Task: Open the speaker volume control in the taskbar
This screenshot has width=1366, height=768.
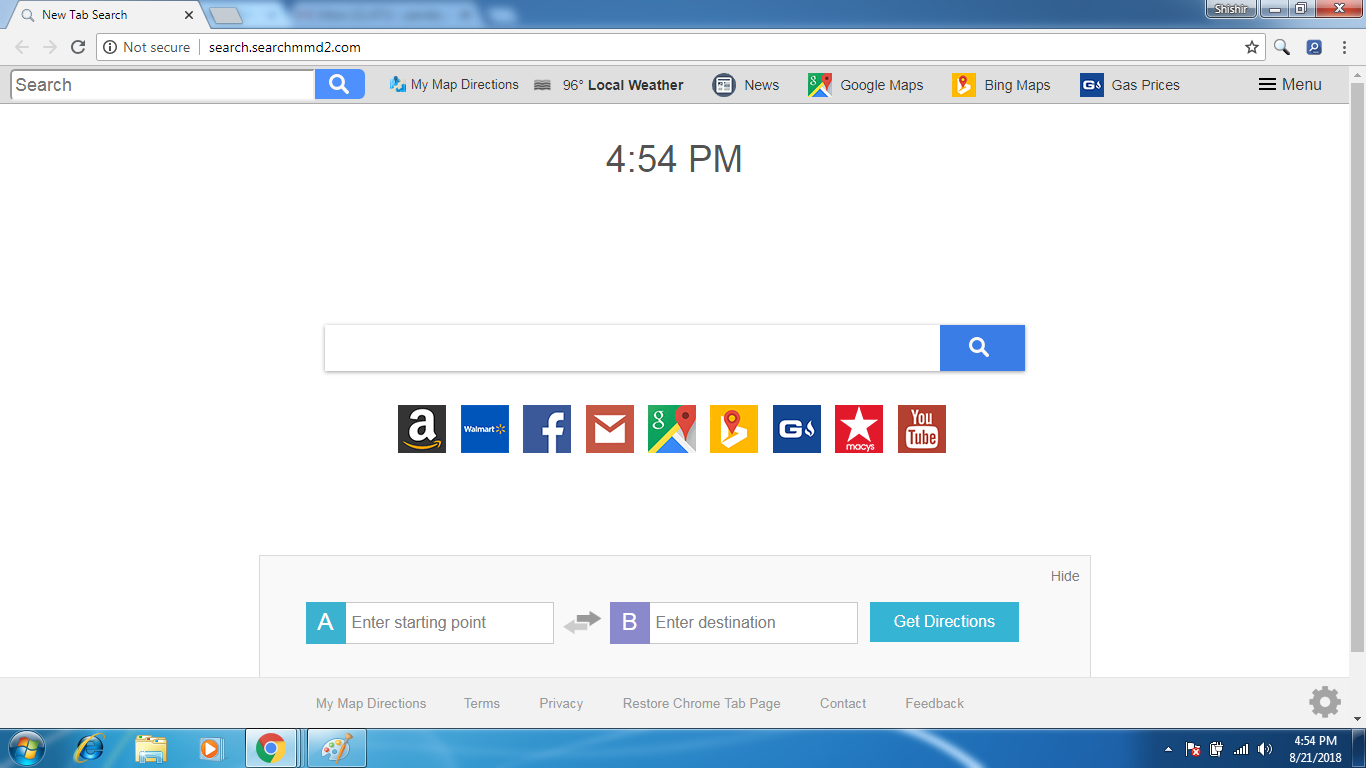Action: click(1262, 748)
